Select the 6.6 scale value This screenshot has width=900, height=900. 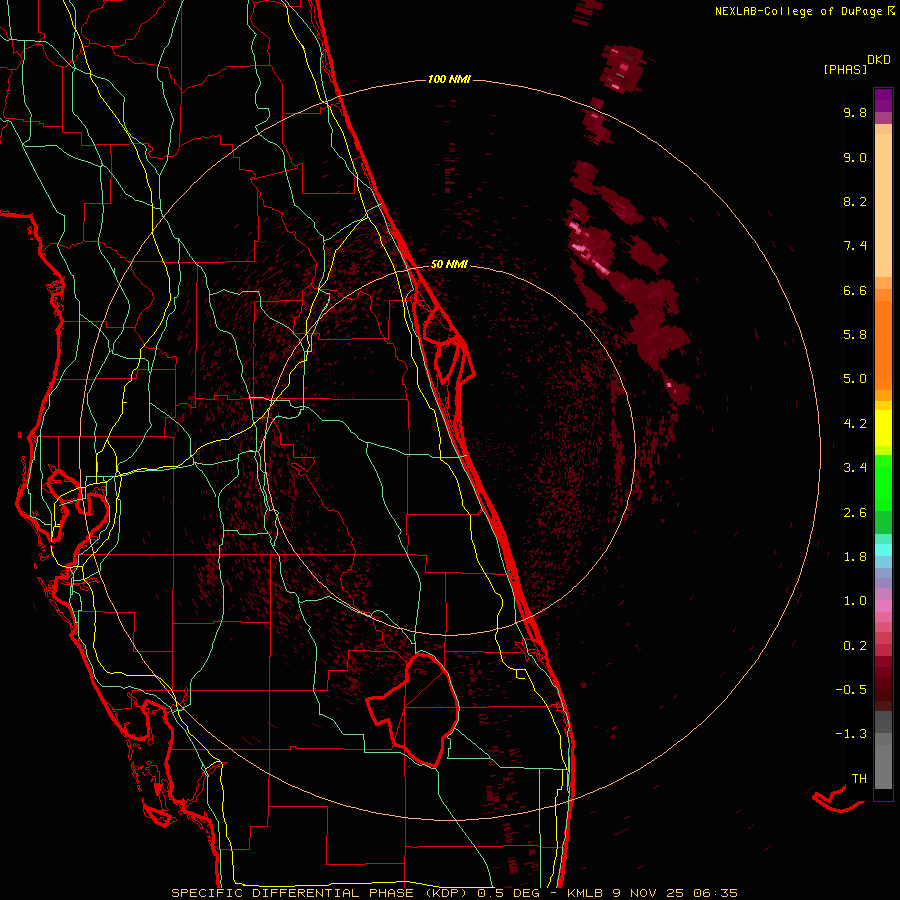[x=855, y=290]
